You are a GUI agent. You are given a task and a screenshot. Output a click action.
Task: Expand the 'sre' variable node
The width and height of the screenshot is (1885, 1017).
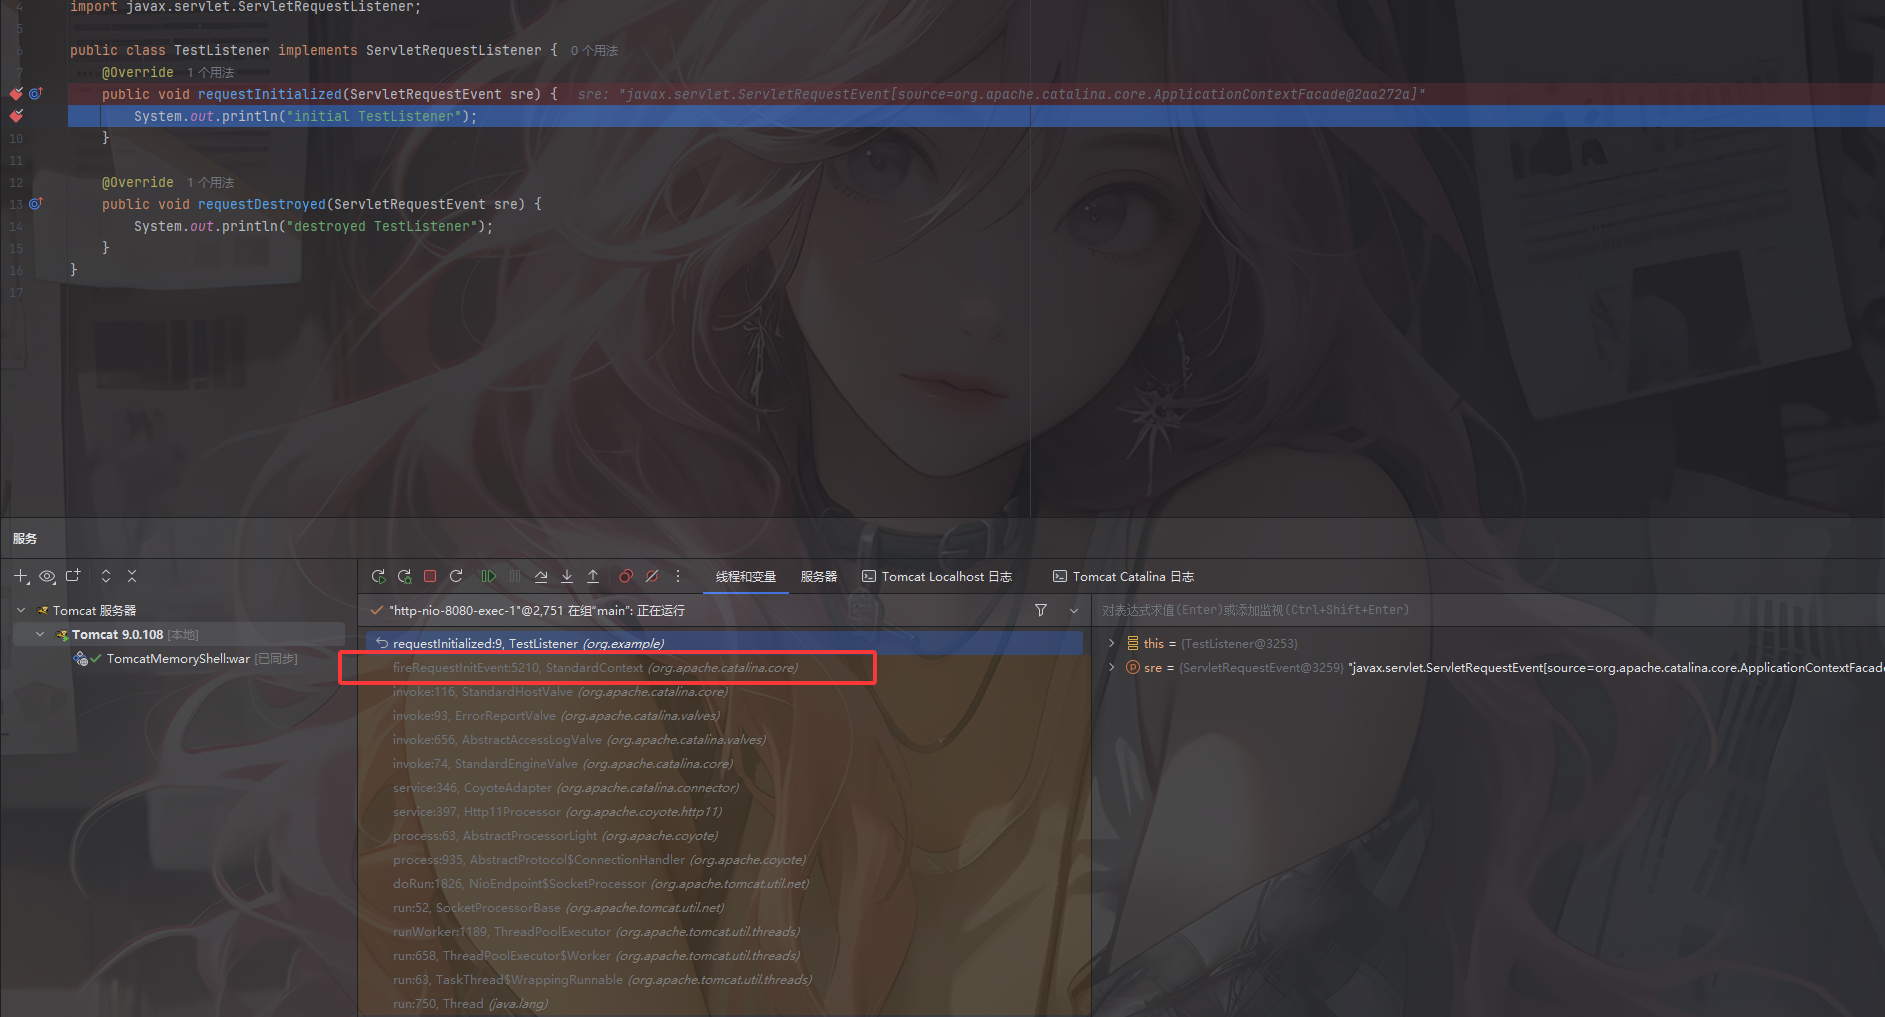coord(1111,667)
